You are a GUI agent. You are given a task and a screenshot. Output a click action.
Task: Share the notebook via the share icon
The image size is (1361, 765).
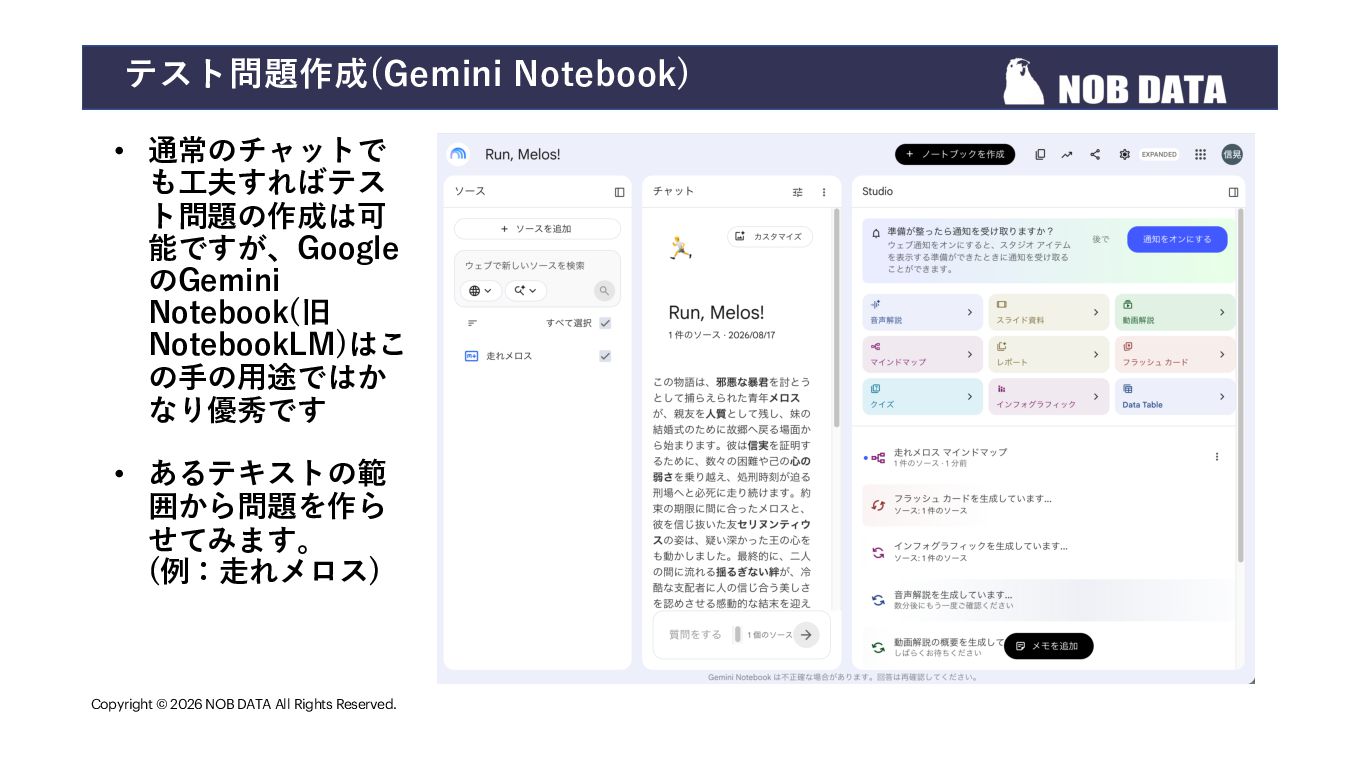[1095, 155]
